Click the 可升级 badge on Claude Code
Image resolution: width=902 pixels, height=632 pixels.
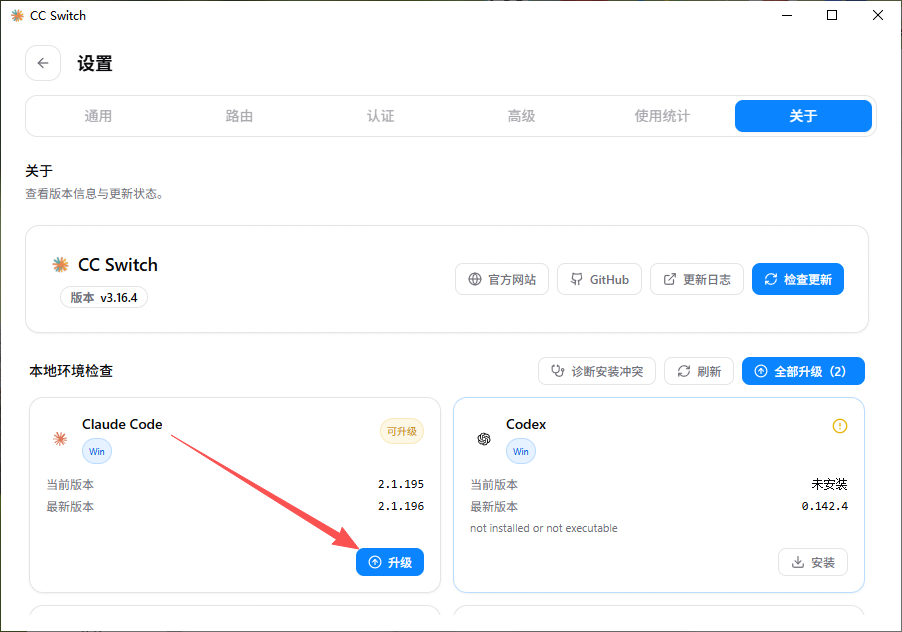tap(402, 431)
